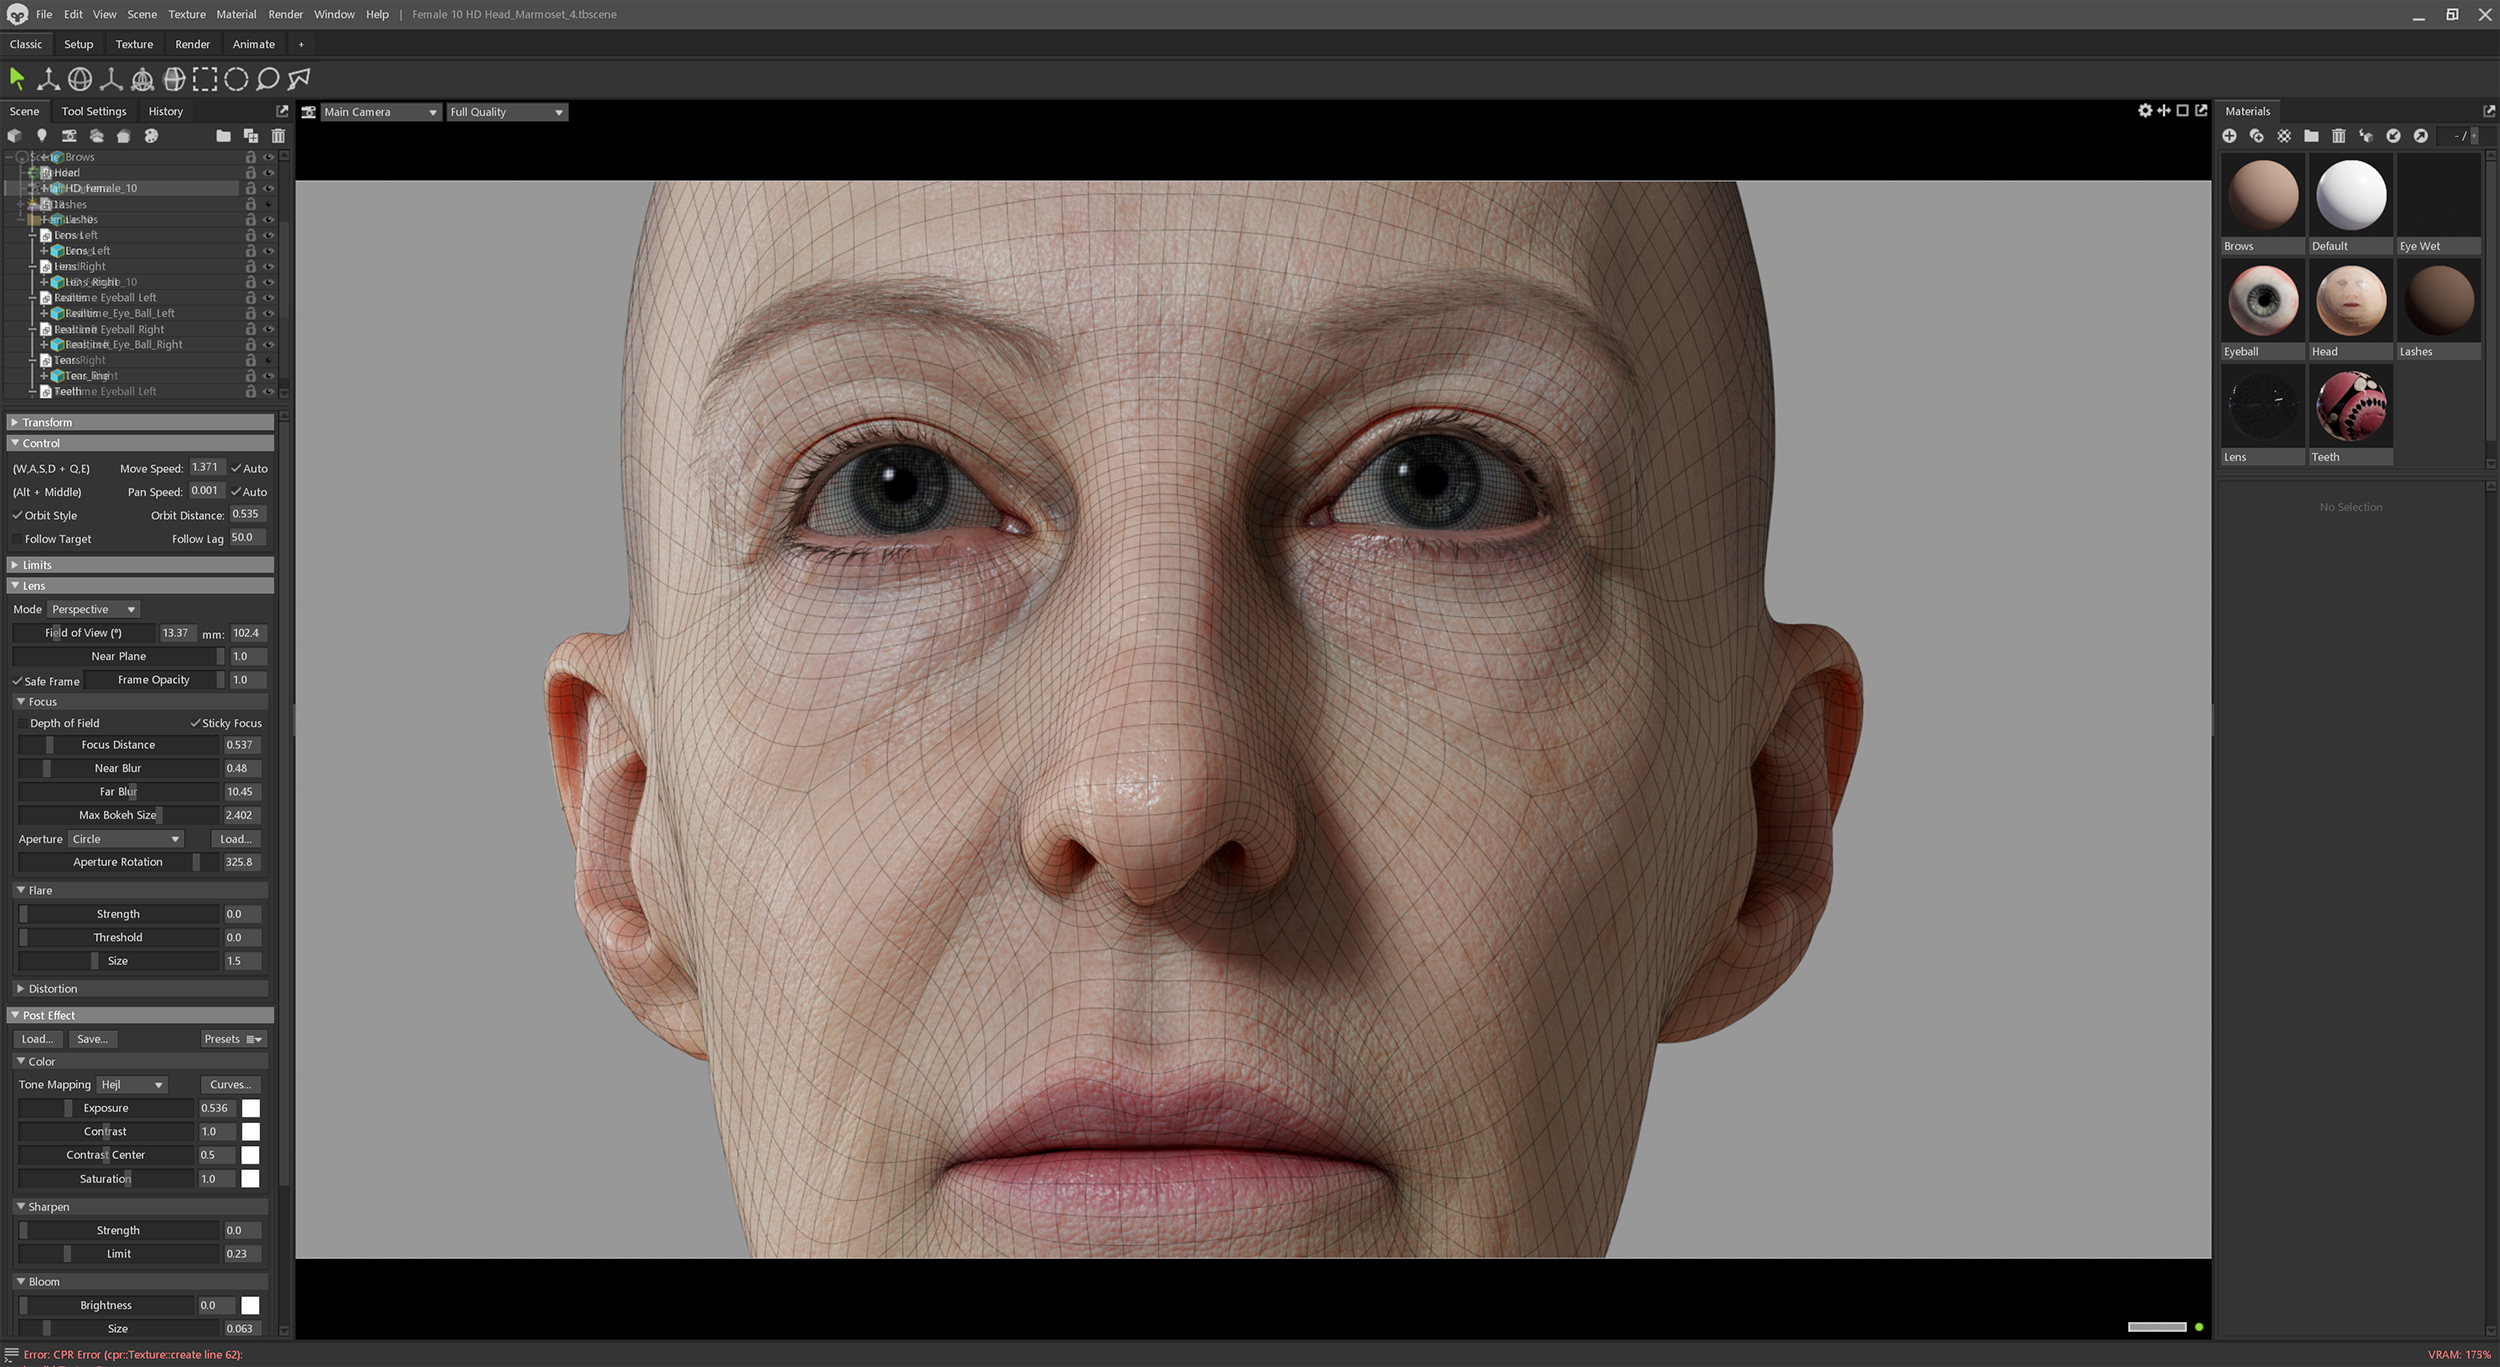The width and height of the screenshot is (2500, 1367).
Task: Load an aperture shape with the Load button
Action: (x=236, y=839)
